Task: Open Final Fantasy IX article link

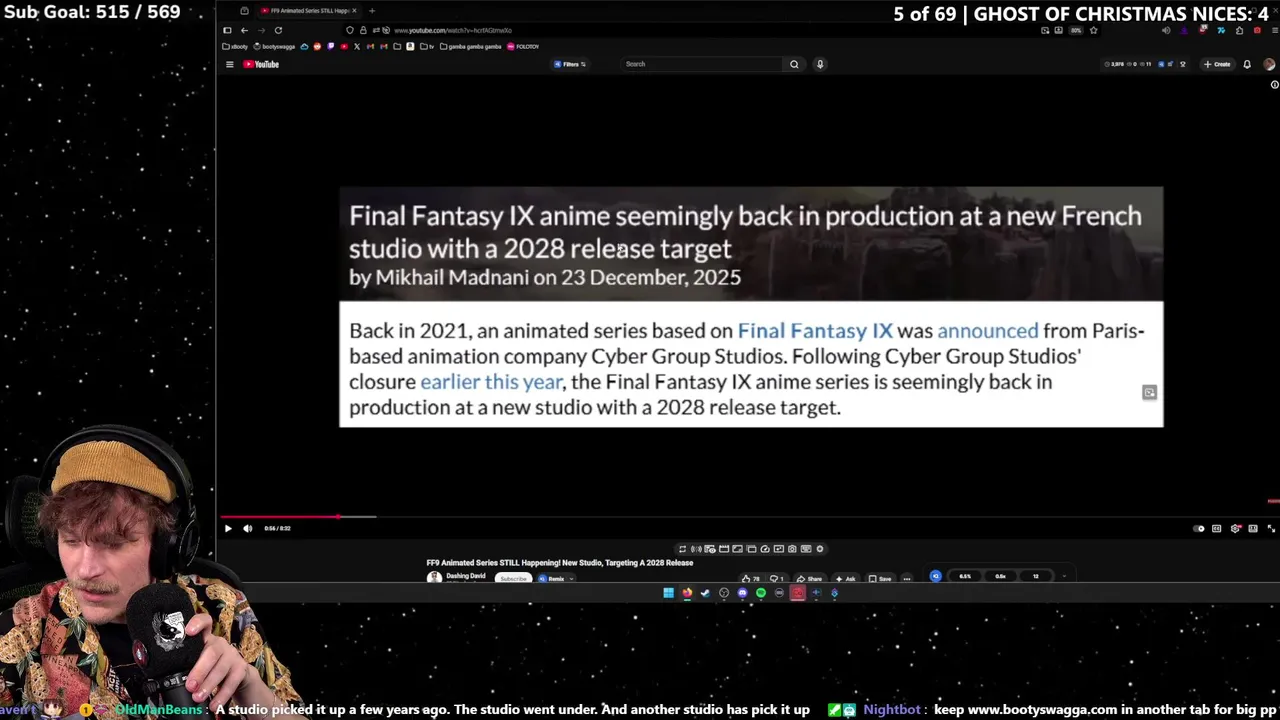Action: pos(815,331)
